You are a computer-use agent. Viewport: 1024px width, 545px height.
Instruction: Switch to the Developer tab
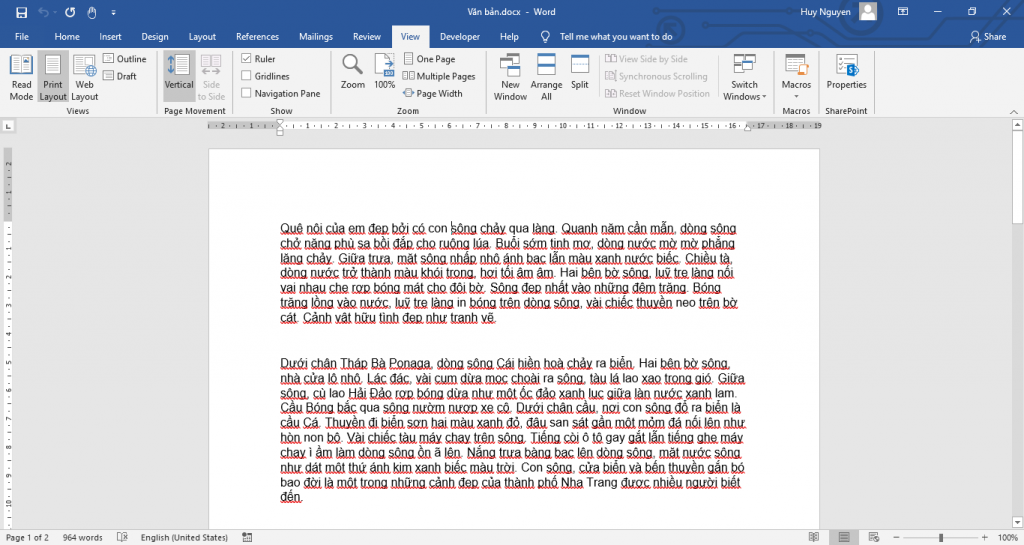tap(460, 37)
